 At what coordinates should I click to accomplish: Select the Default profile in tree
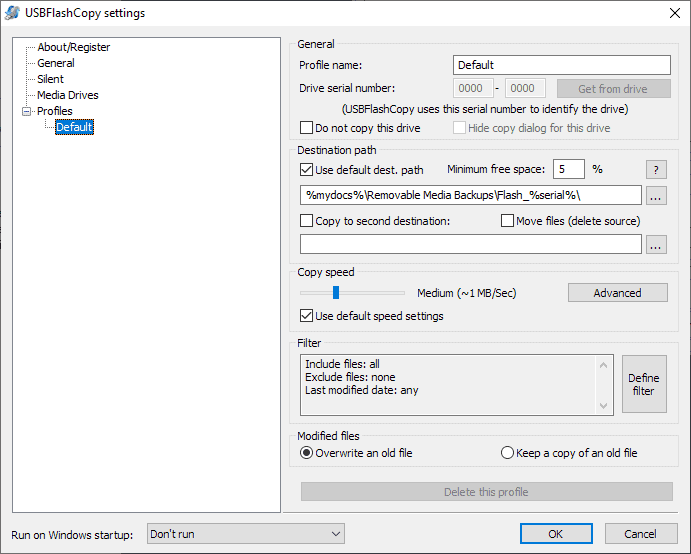click(x=74, y=127)
